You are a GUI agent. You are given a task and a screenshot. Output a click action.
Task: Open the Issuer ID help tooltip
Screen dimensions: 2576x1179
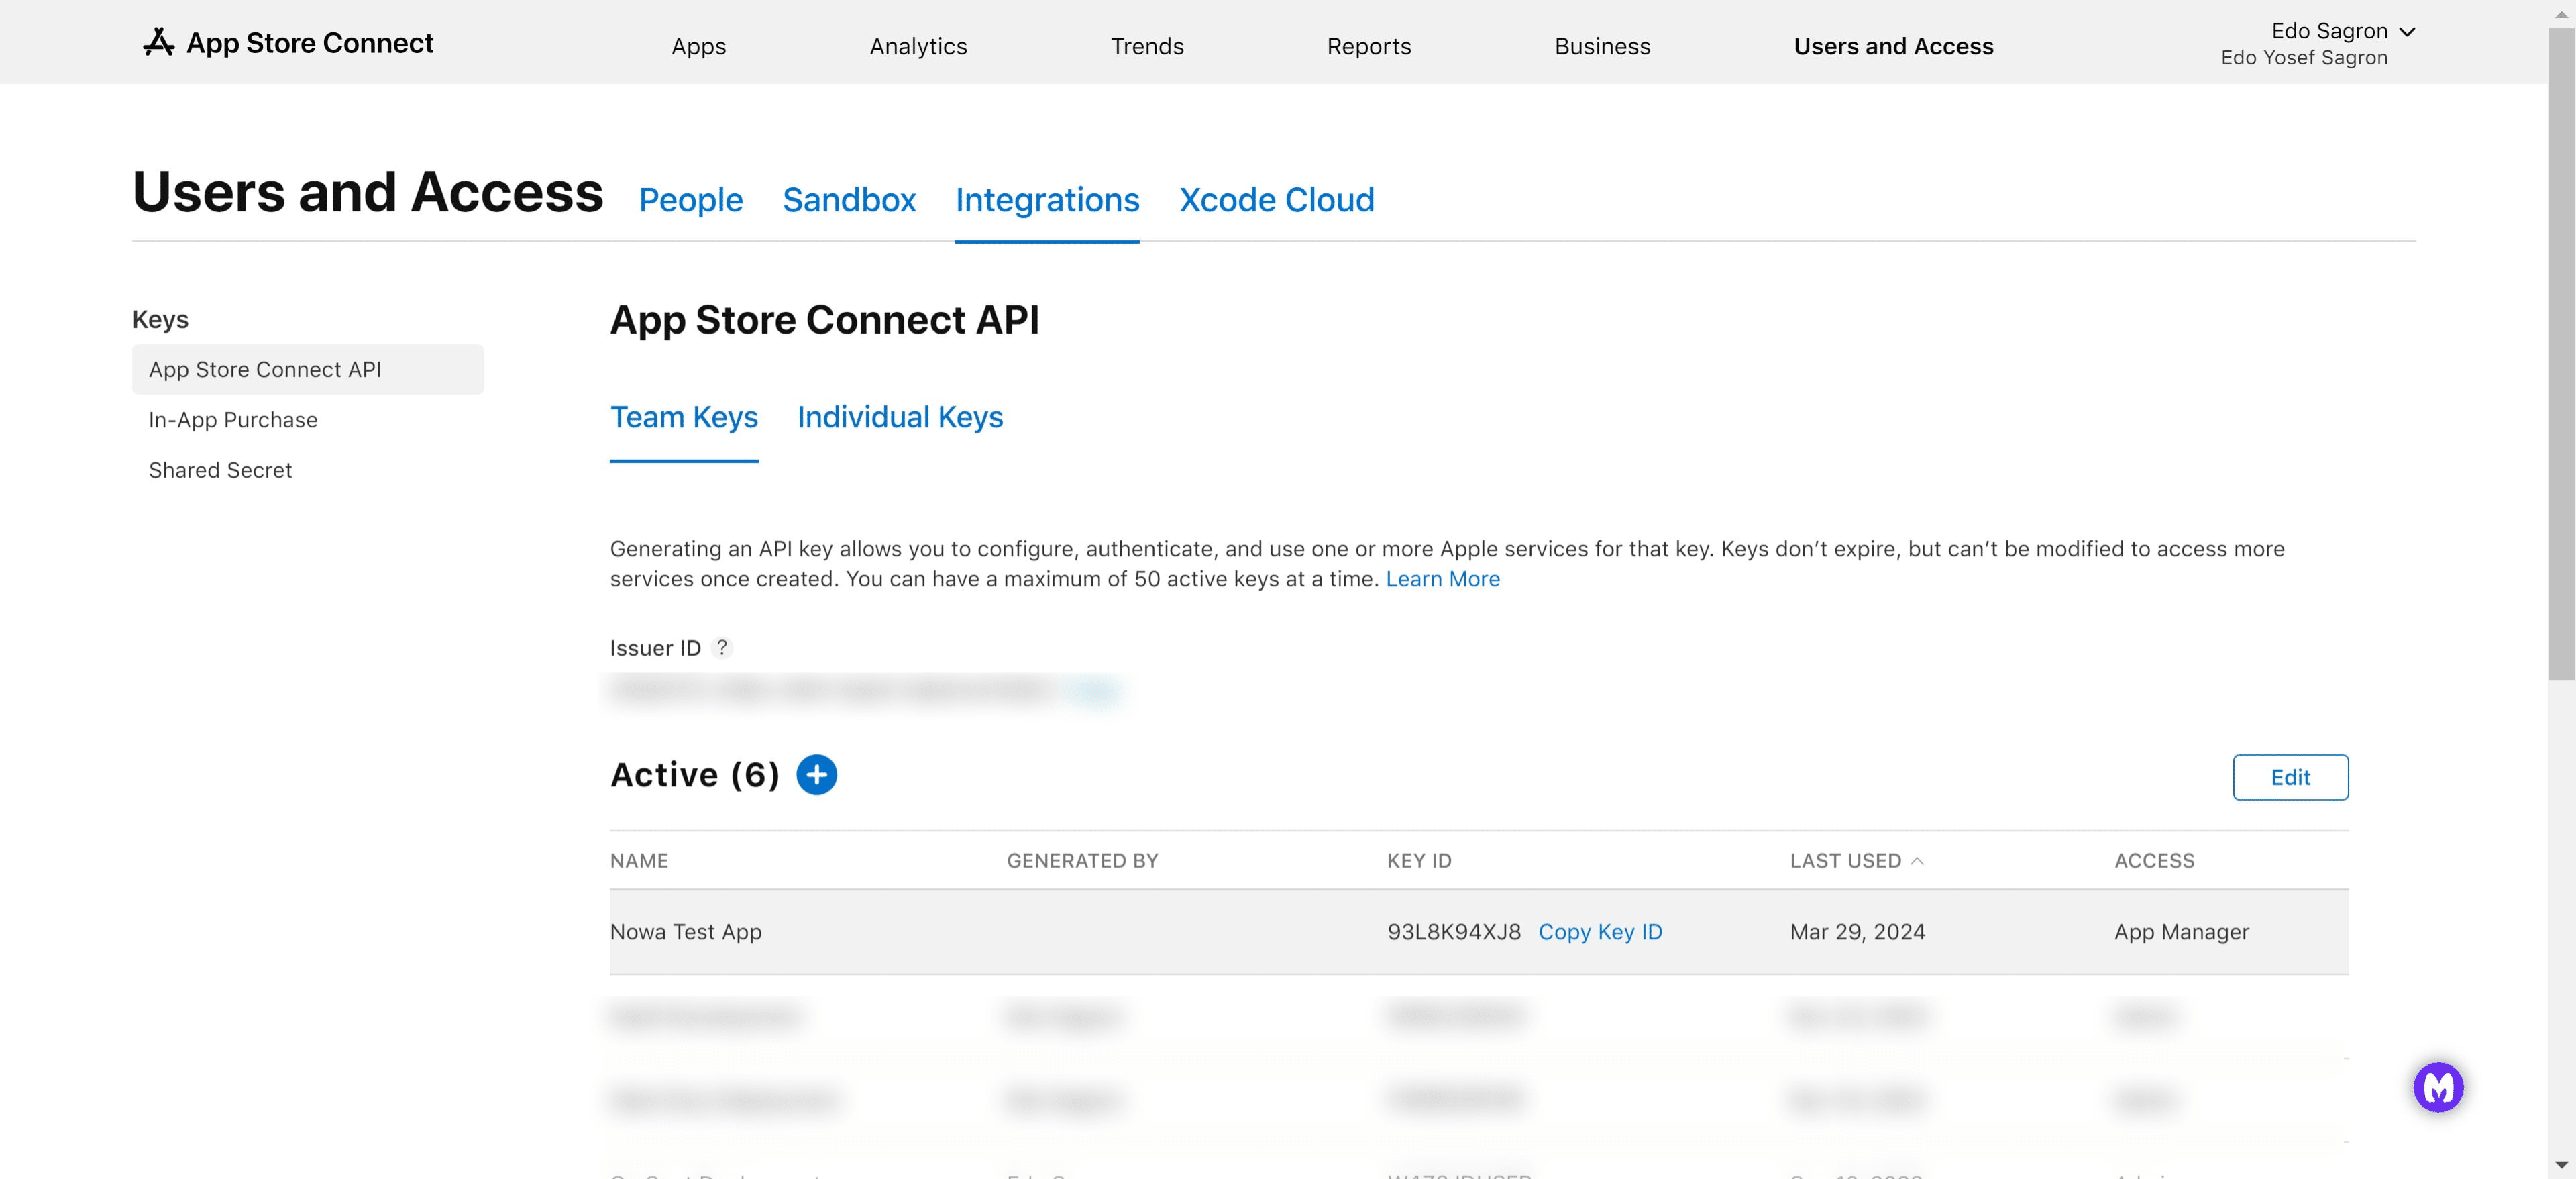point(722,648)
